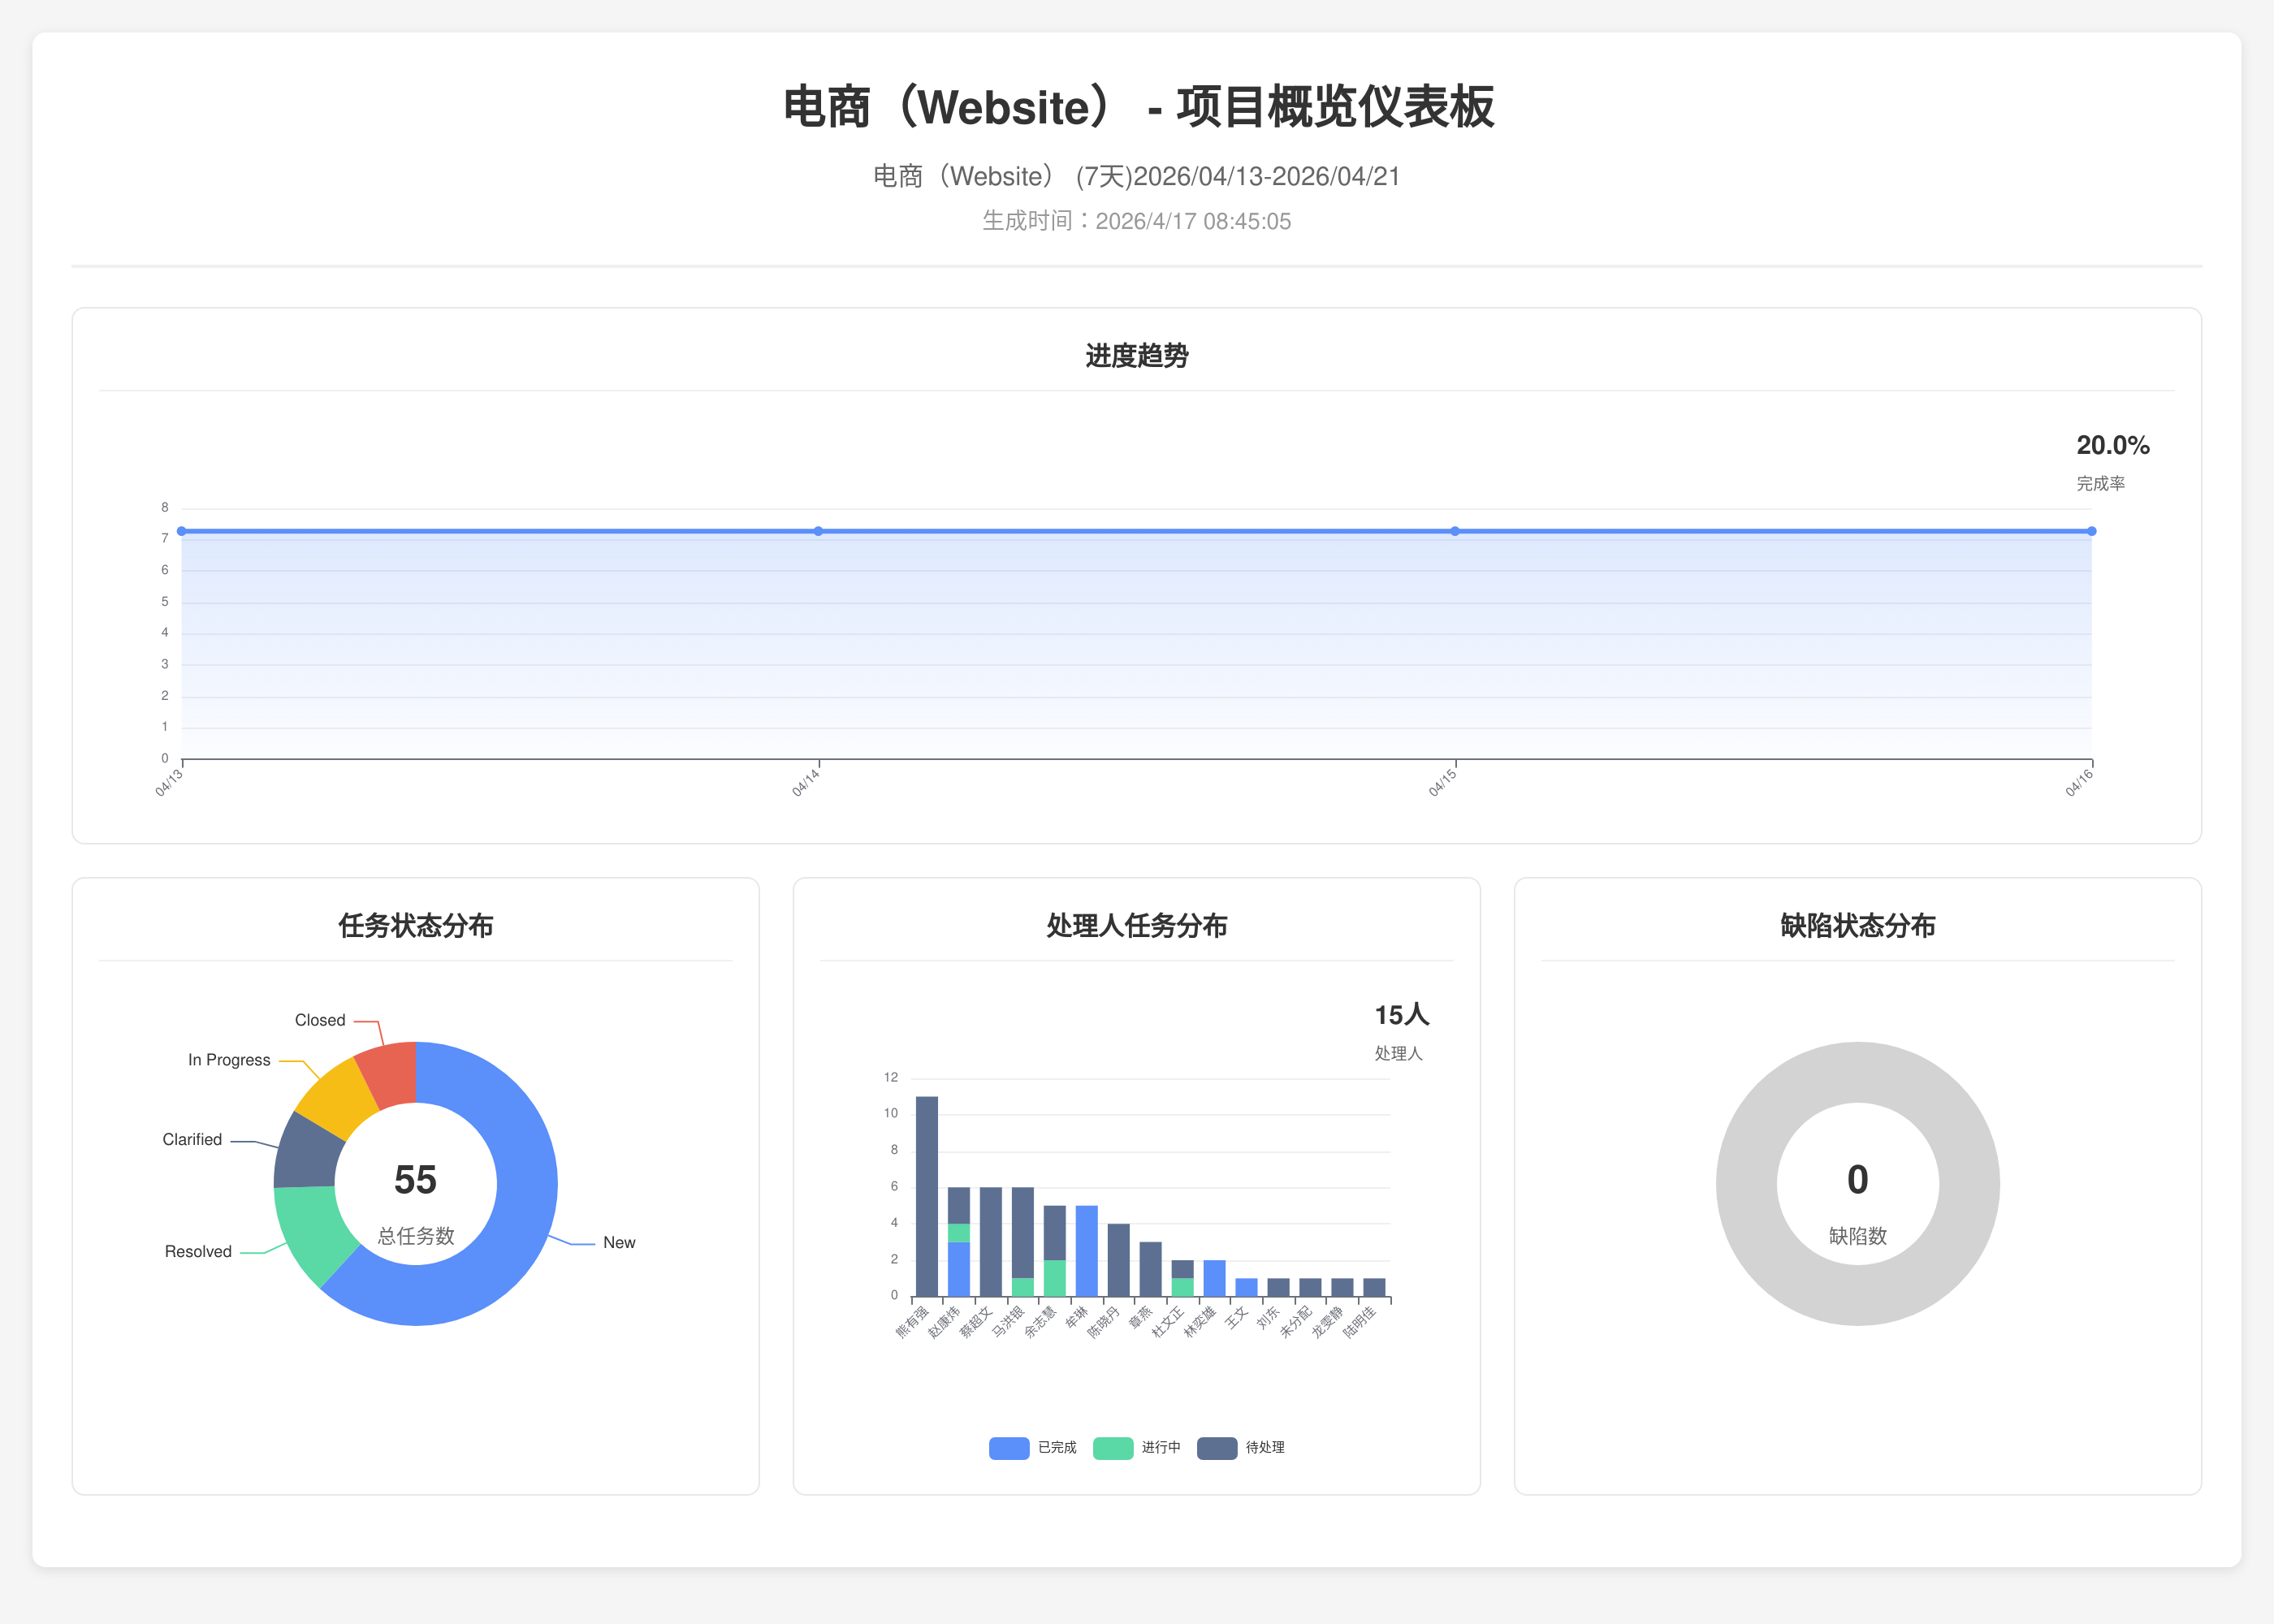This screenshot has height=1624, width=2274.
Task: Toggle the 进行中 legend series
Action: click(1113, 1448)
